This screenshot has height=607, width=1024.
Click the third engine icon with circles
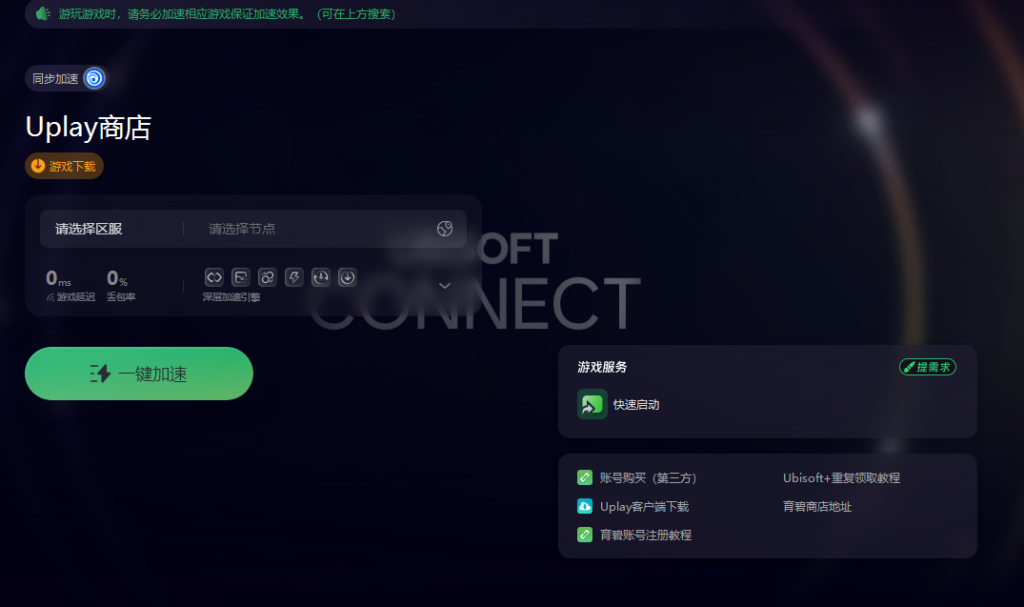coord(268,278)
